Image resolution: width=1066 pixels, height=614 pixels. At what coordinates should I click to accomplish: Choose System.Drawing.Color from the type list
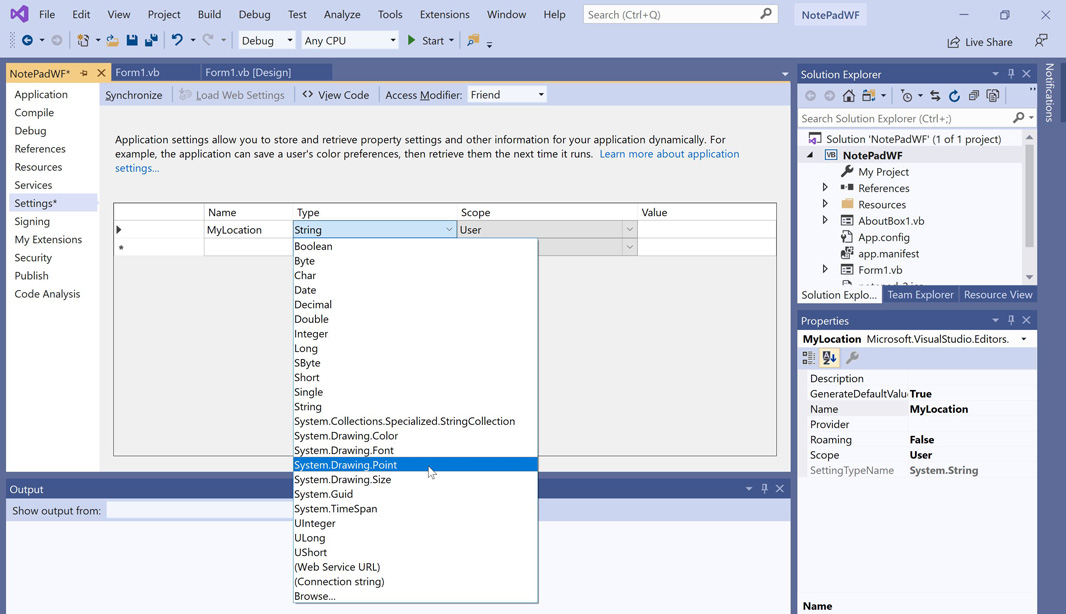click(346, 436)
